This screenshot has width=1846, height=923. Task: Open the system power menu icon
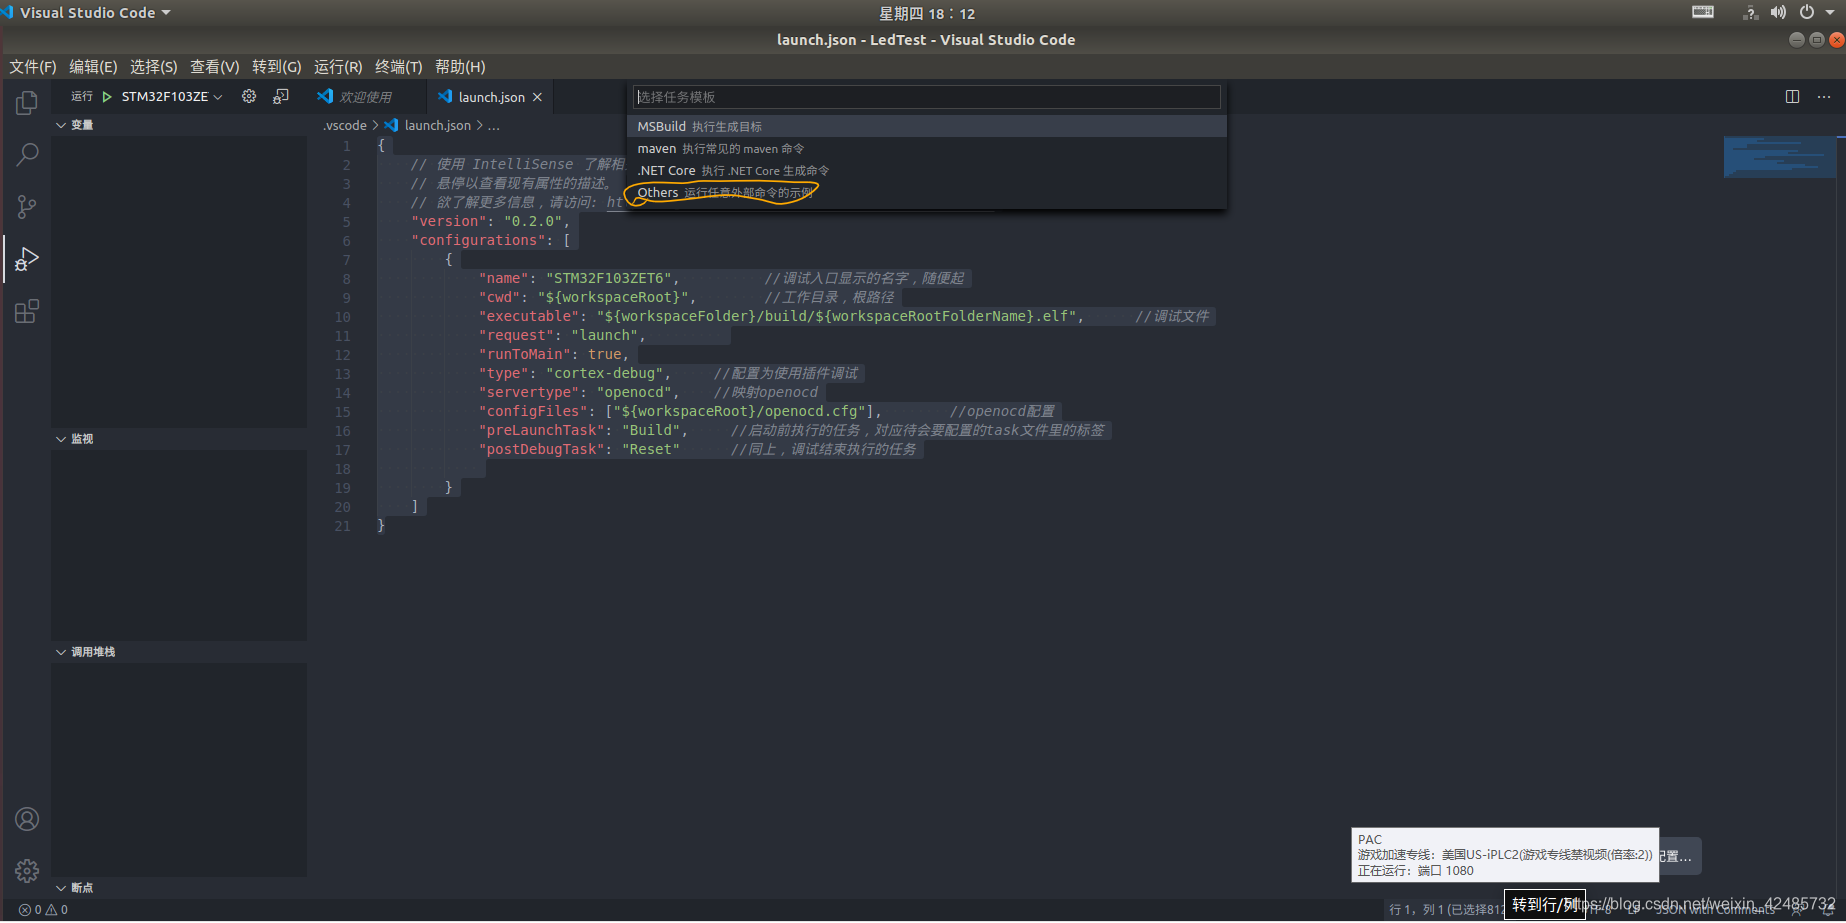pos(1807,13)
